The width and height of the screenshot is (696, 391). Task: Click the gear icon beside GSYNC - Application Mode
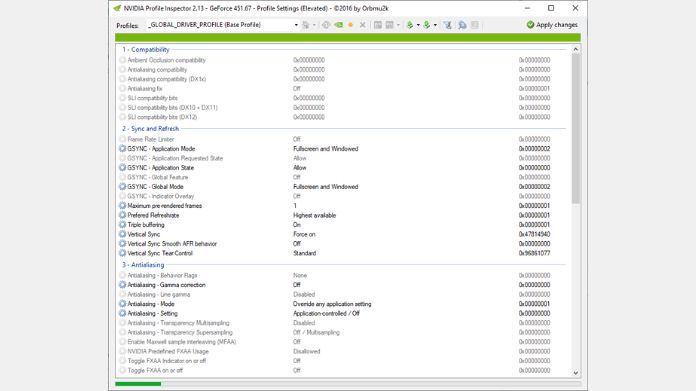pyautogui.click(x=123, y=149)
